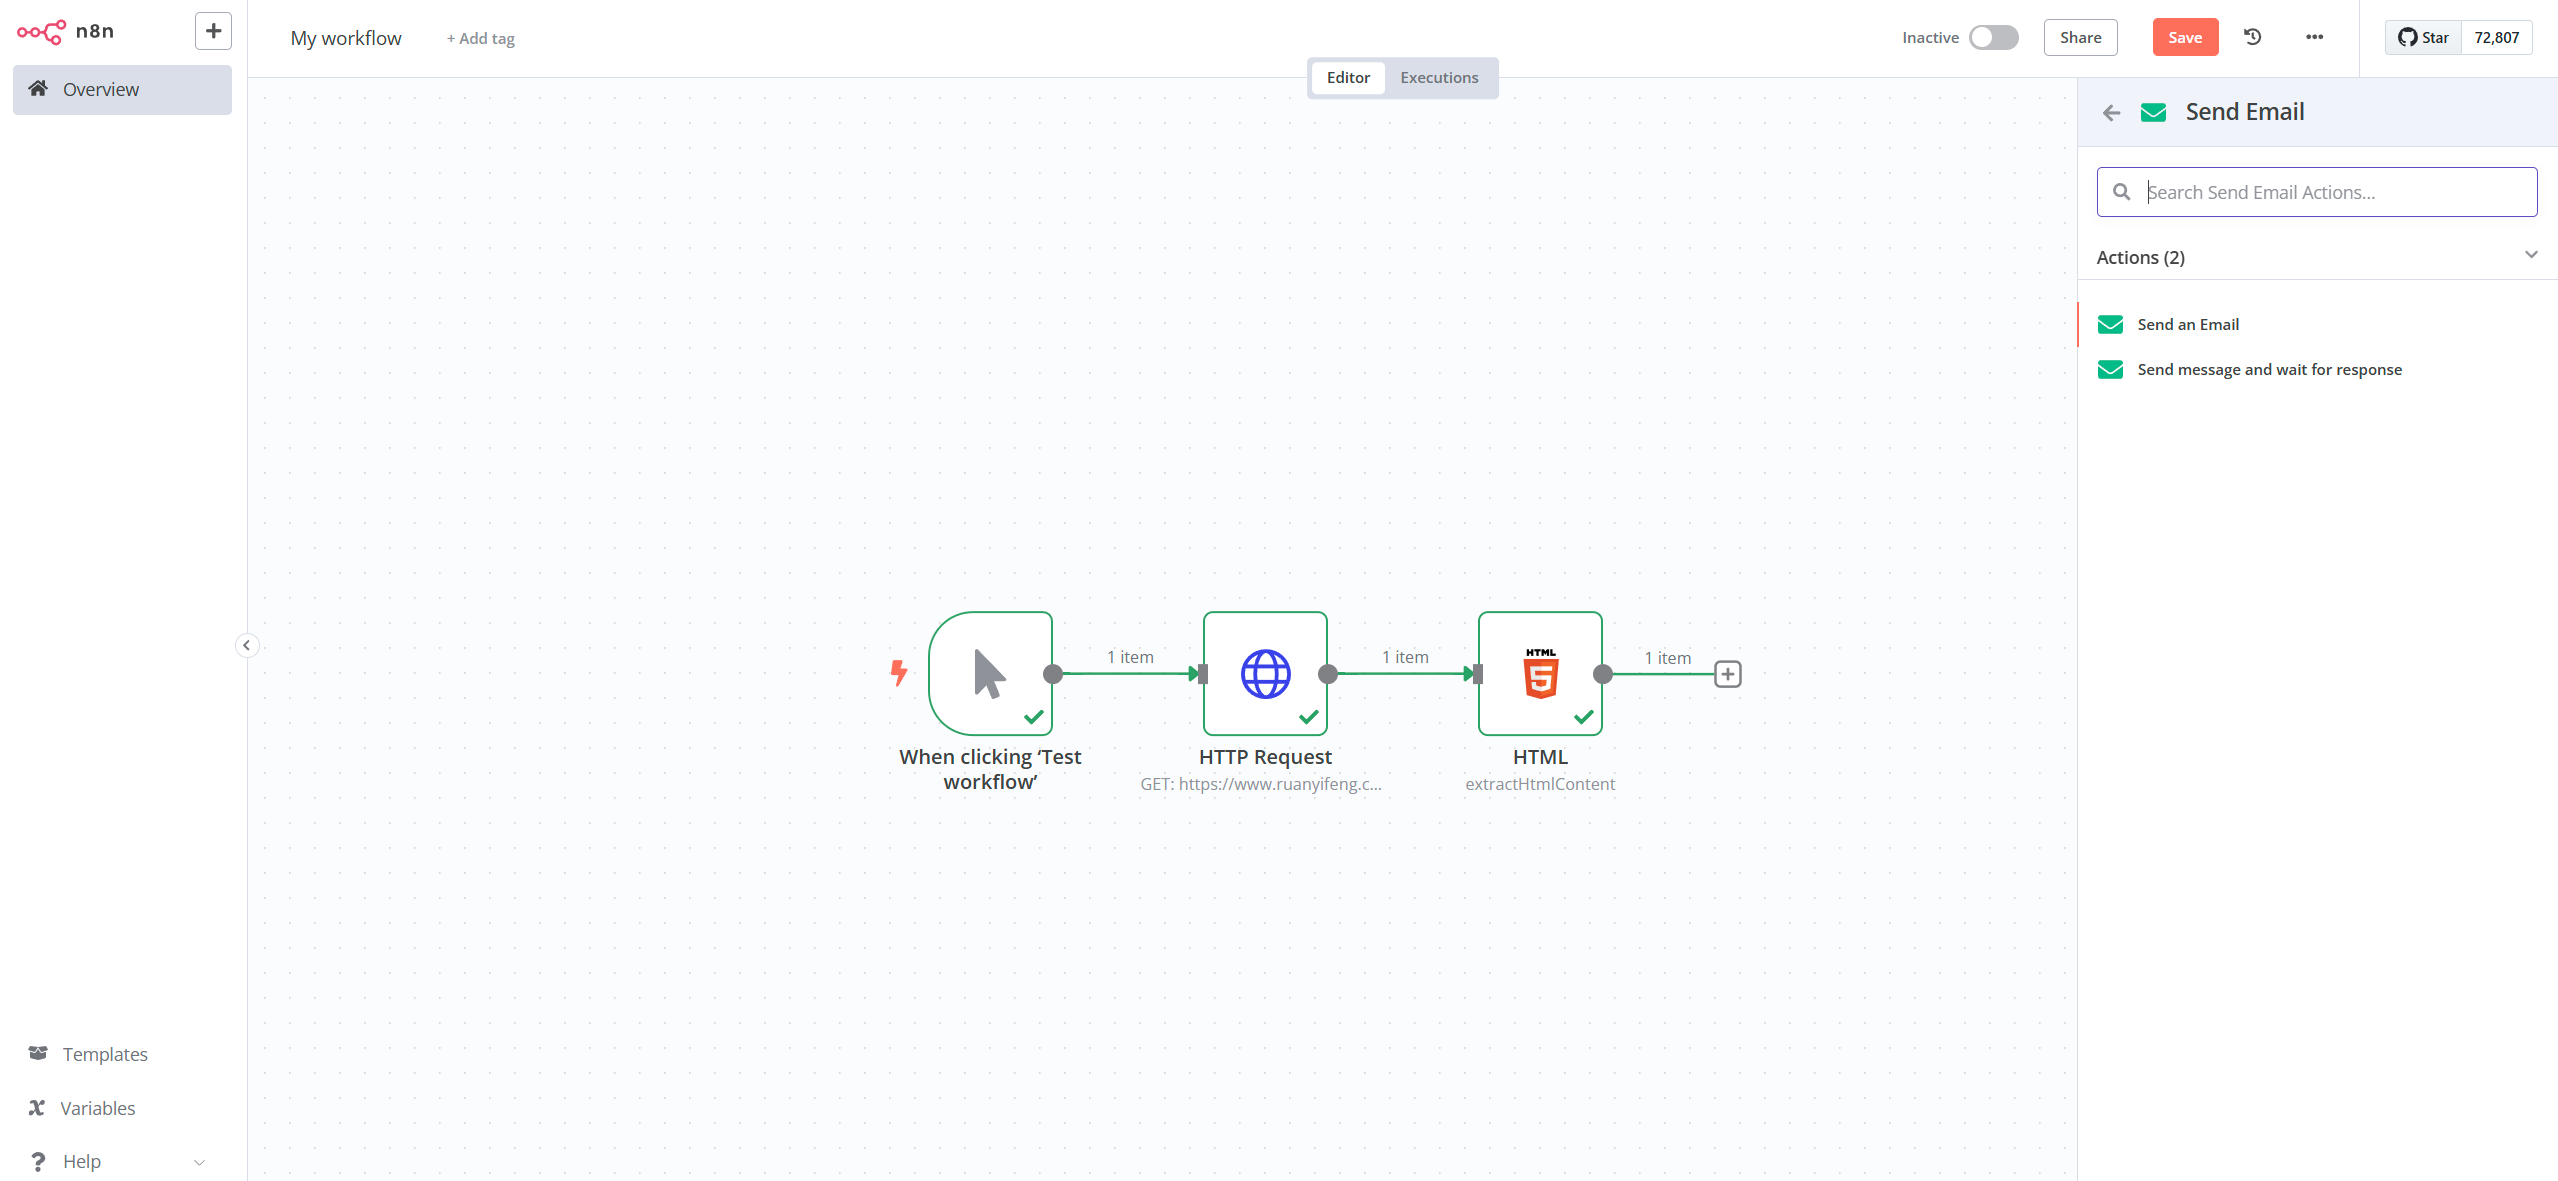Image resolution: width=2558 pixels, height=1181 pixels.
Task: Choose the Send an Email action
Action: [2187, 324]
